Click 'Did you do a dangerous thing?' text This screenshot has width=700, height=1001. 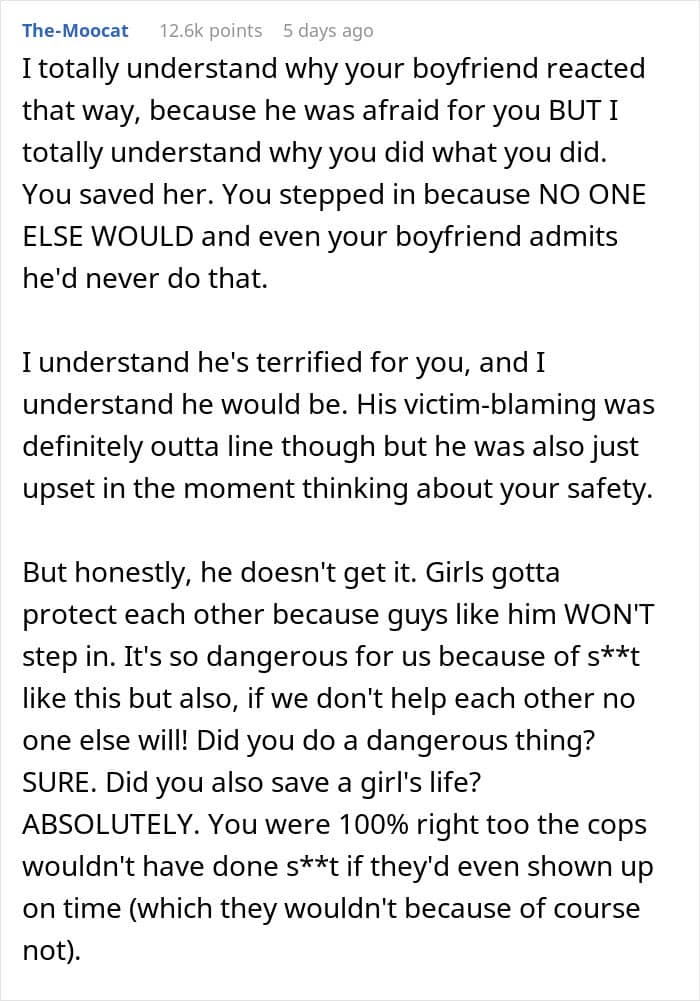[396, 741]
